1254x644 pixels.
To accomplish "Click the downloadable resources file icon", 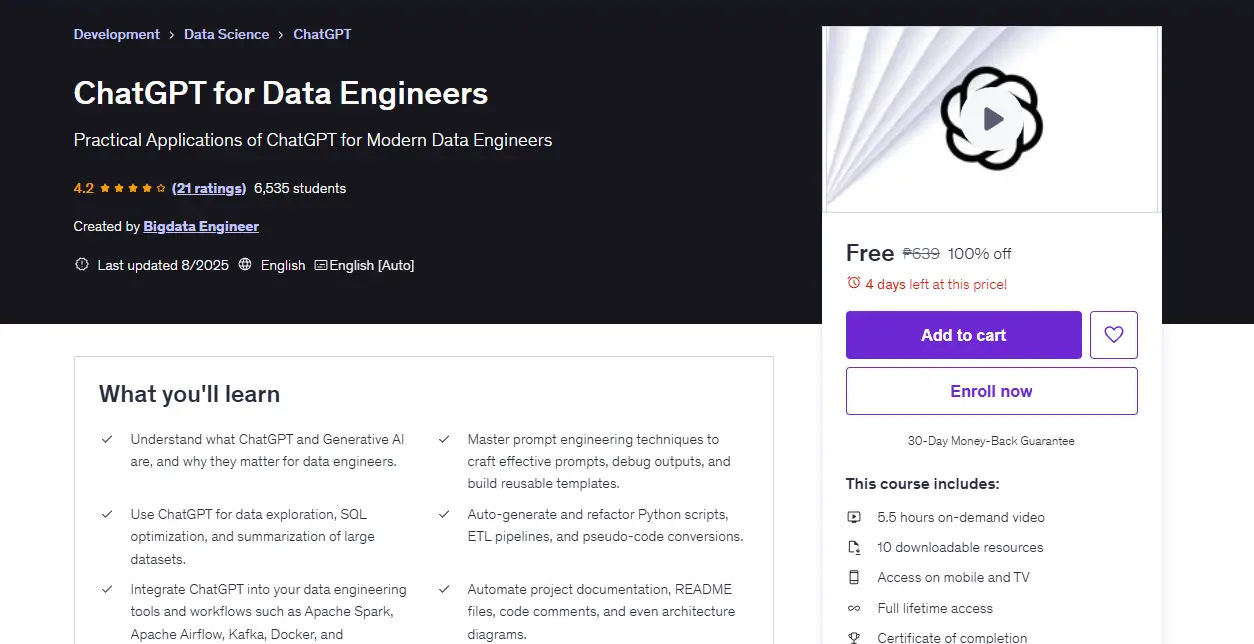I will point(854,547).
